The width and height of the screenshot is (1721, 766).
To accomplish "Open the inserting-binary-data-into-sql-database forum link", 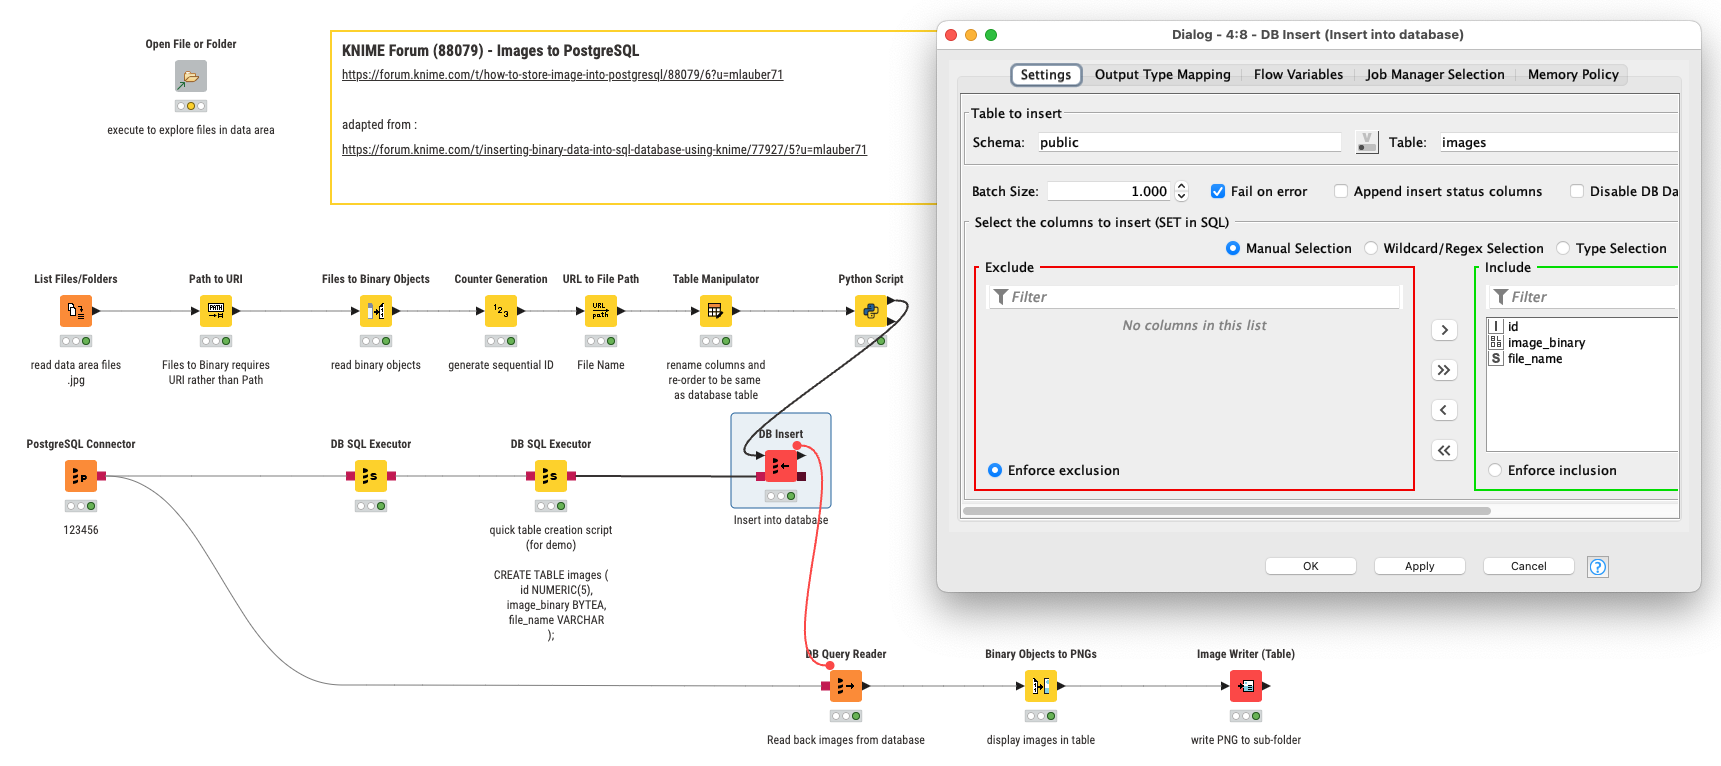I will click(x=604, y=150).
